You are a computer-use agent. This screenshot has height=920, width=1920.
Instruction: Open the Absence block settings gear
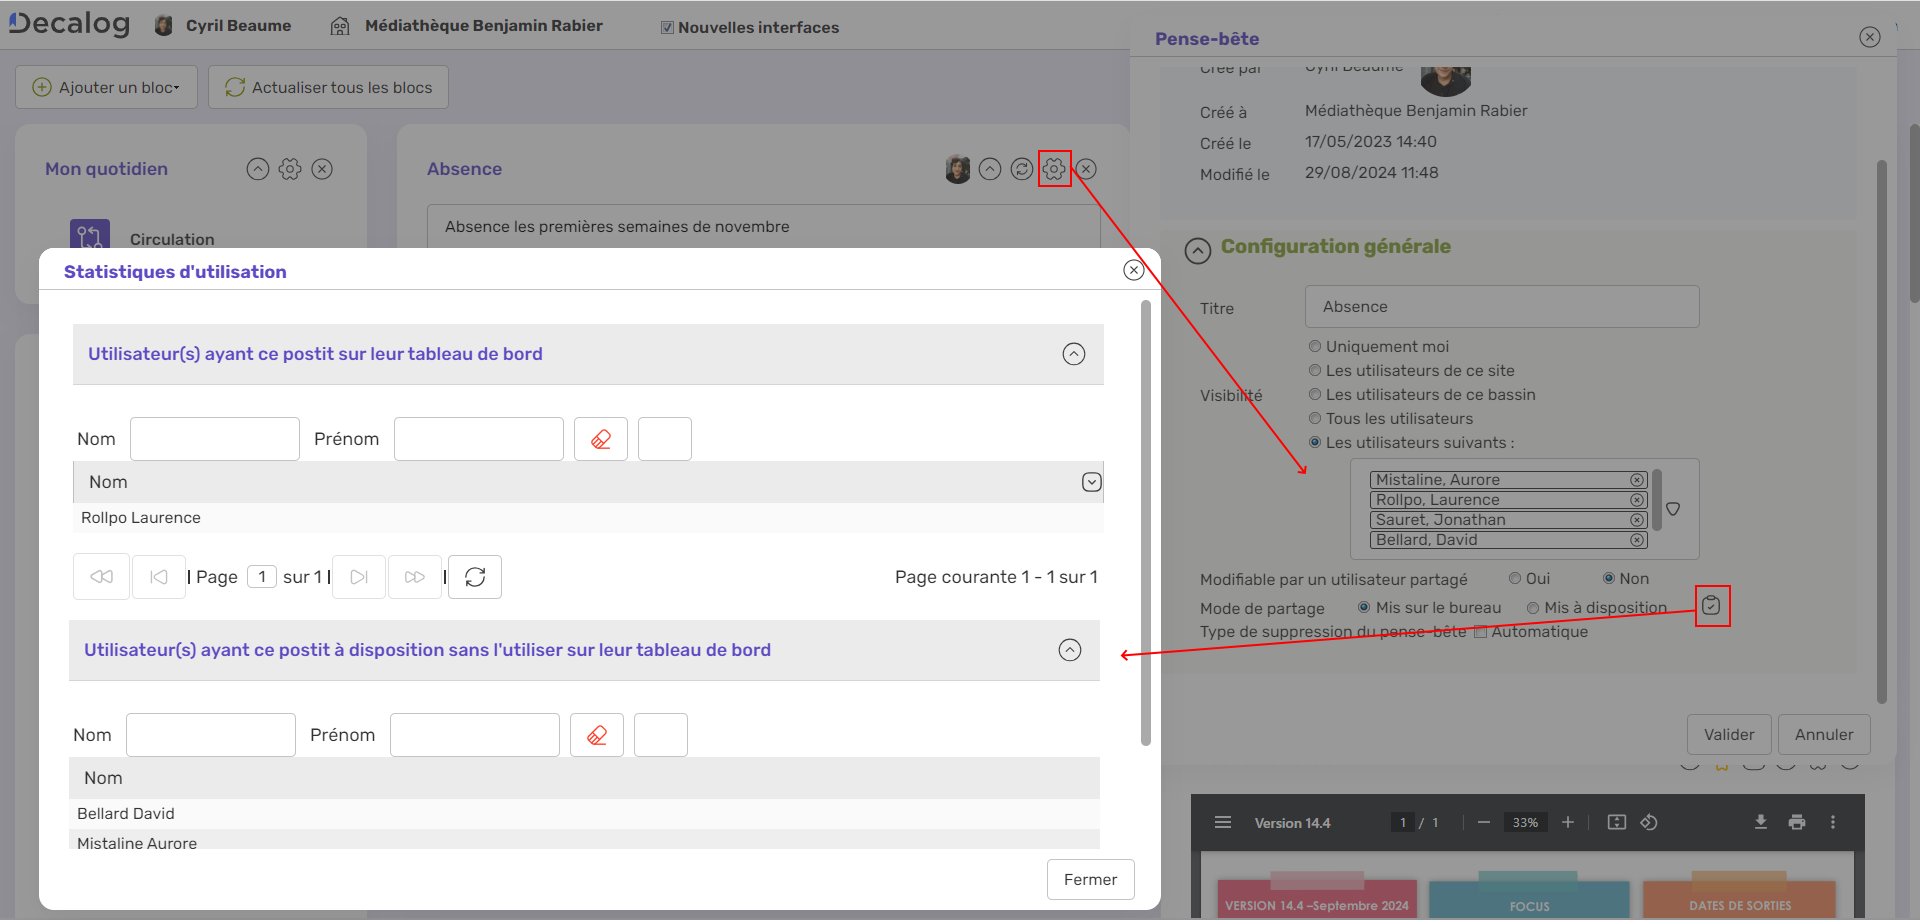1054,169
